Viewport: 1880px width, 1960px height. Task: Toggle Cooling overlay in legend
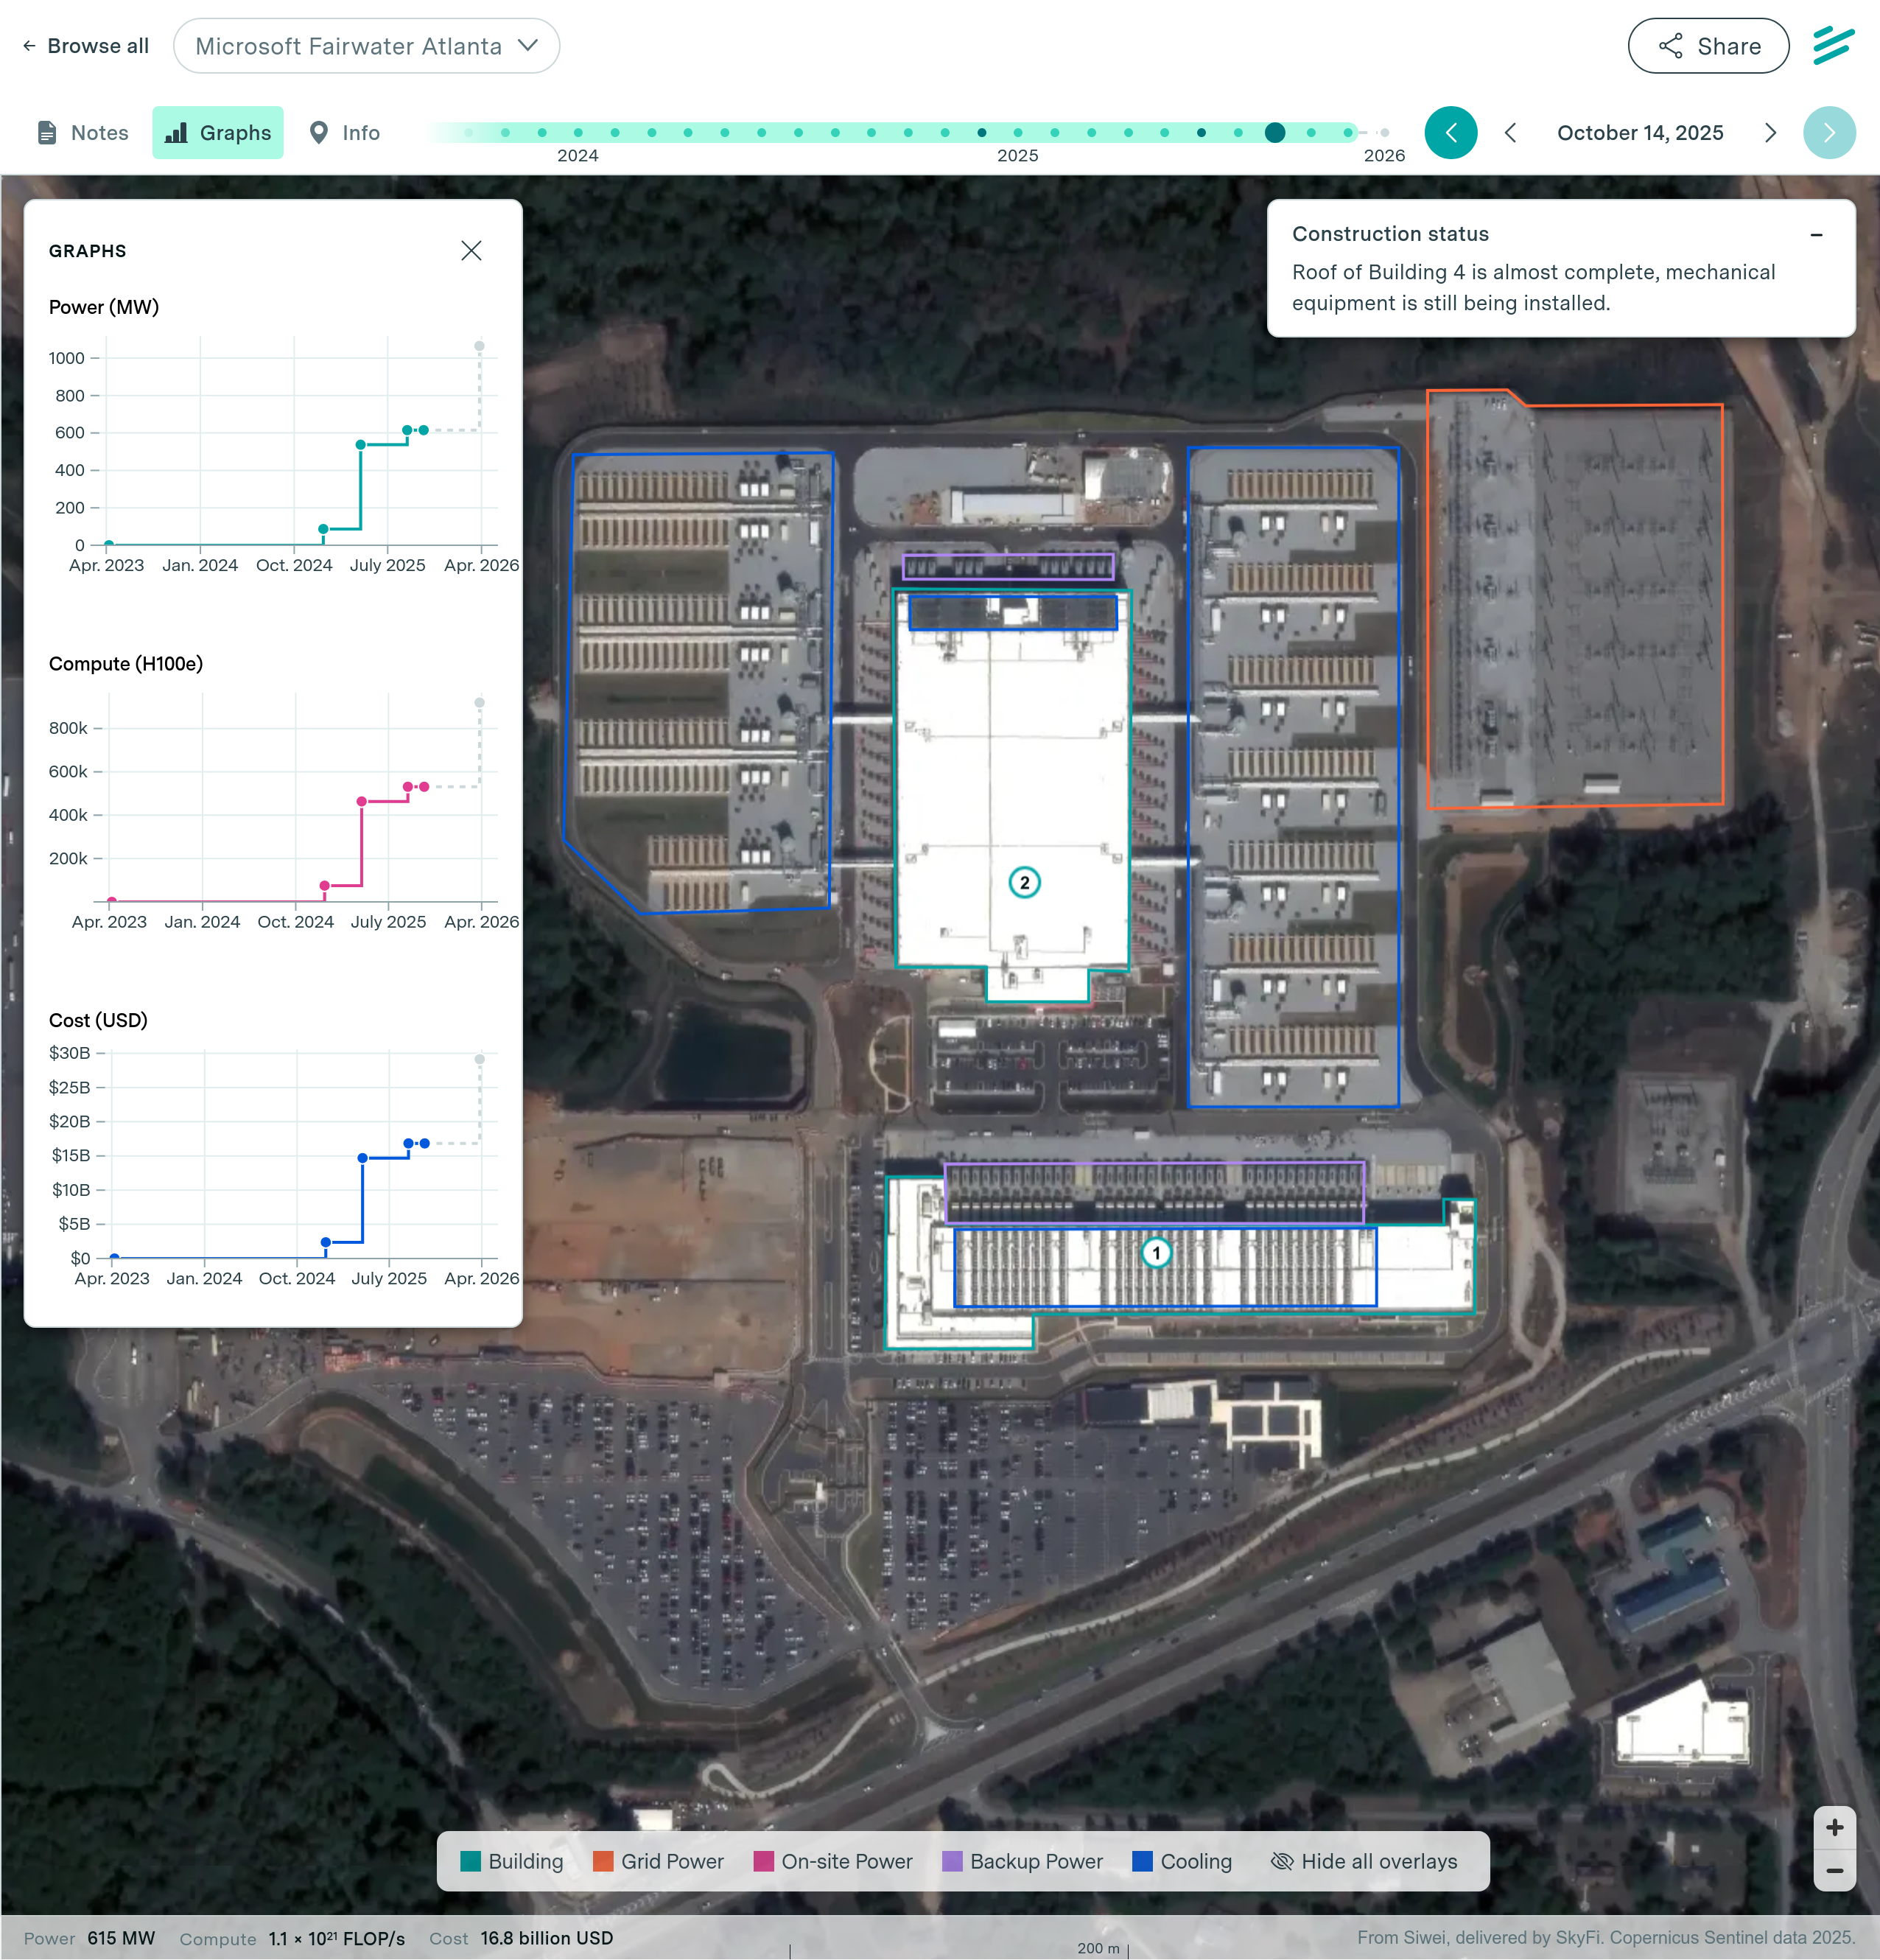1182,1861
